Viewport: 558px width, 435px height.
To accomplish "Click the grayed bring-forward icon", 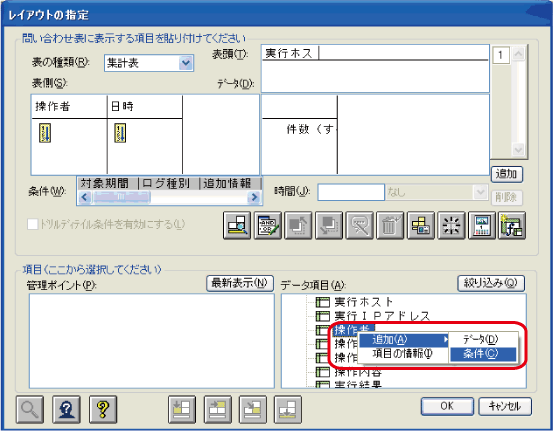I will coord(298,226).
